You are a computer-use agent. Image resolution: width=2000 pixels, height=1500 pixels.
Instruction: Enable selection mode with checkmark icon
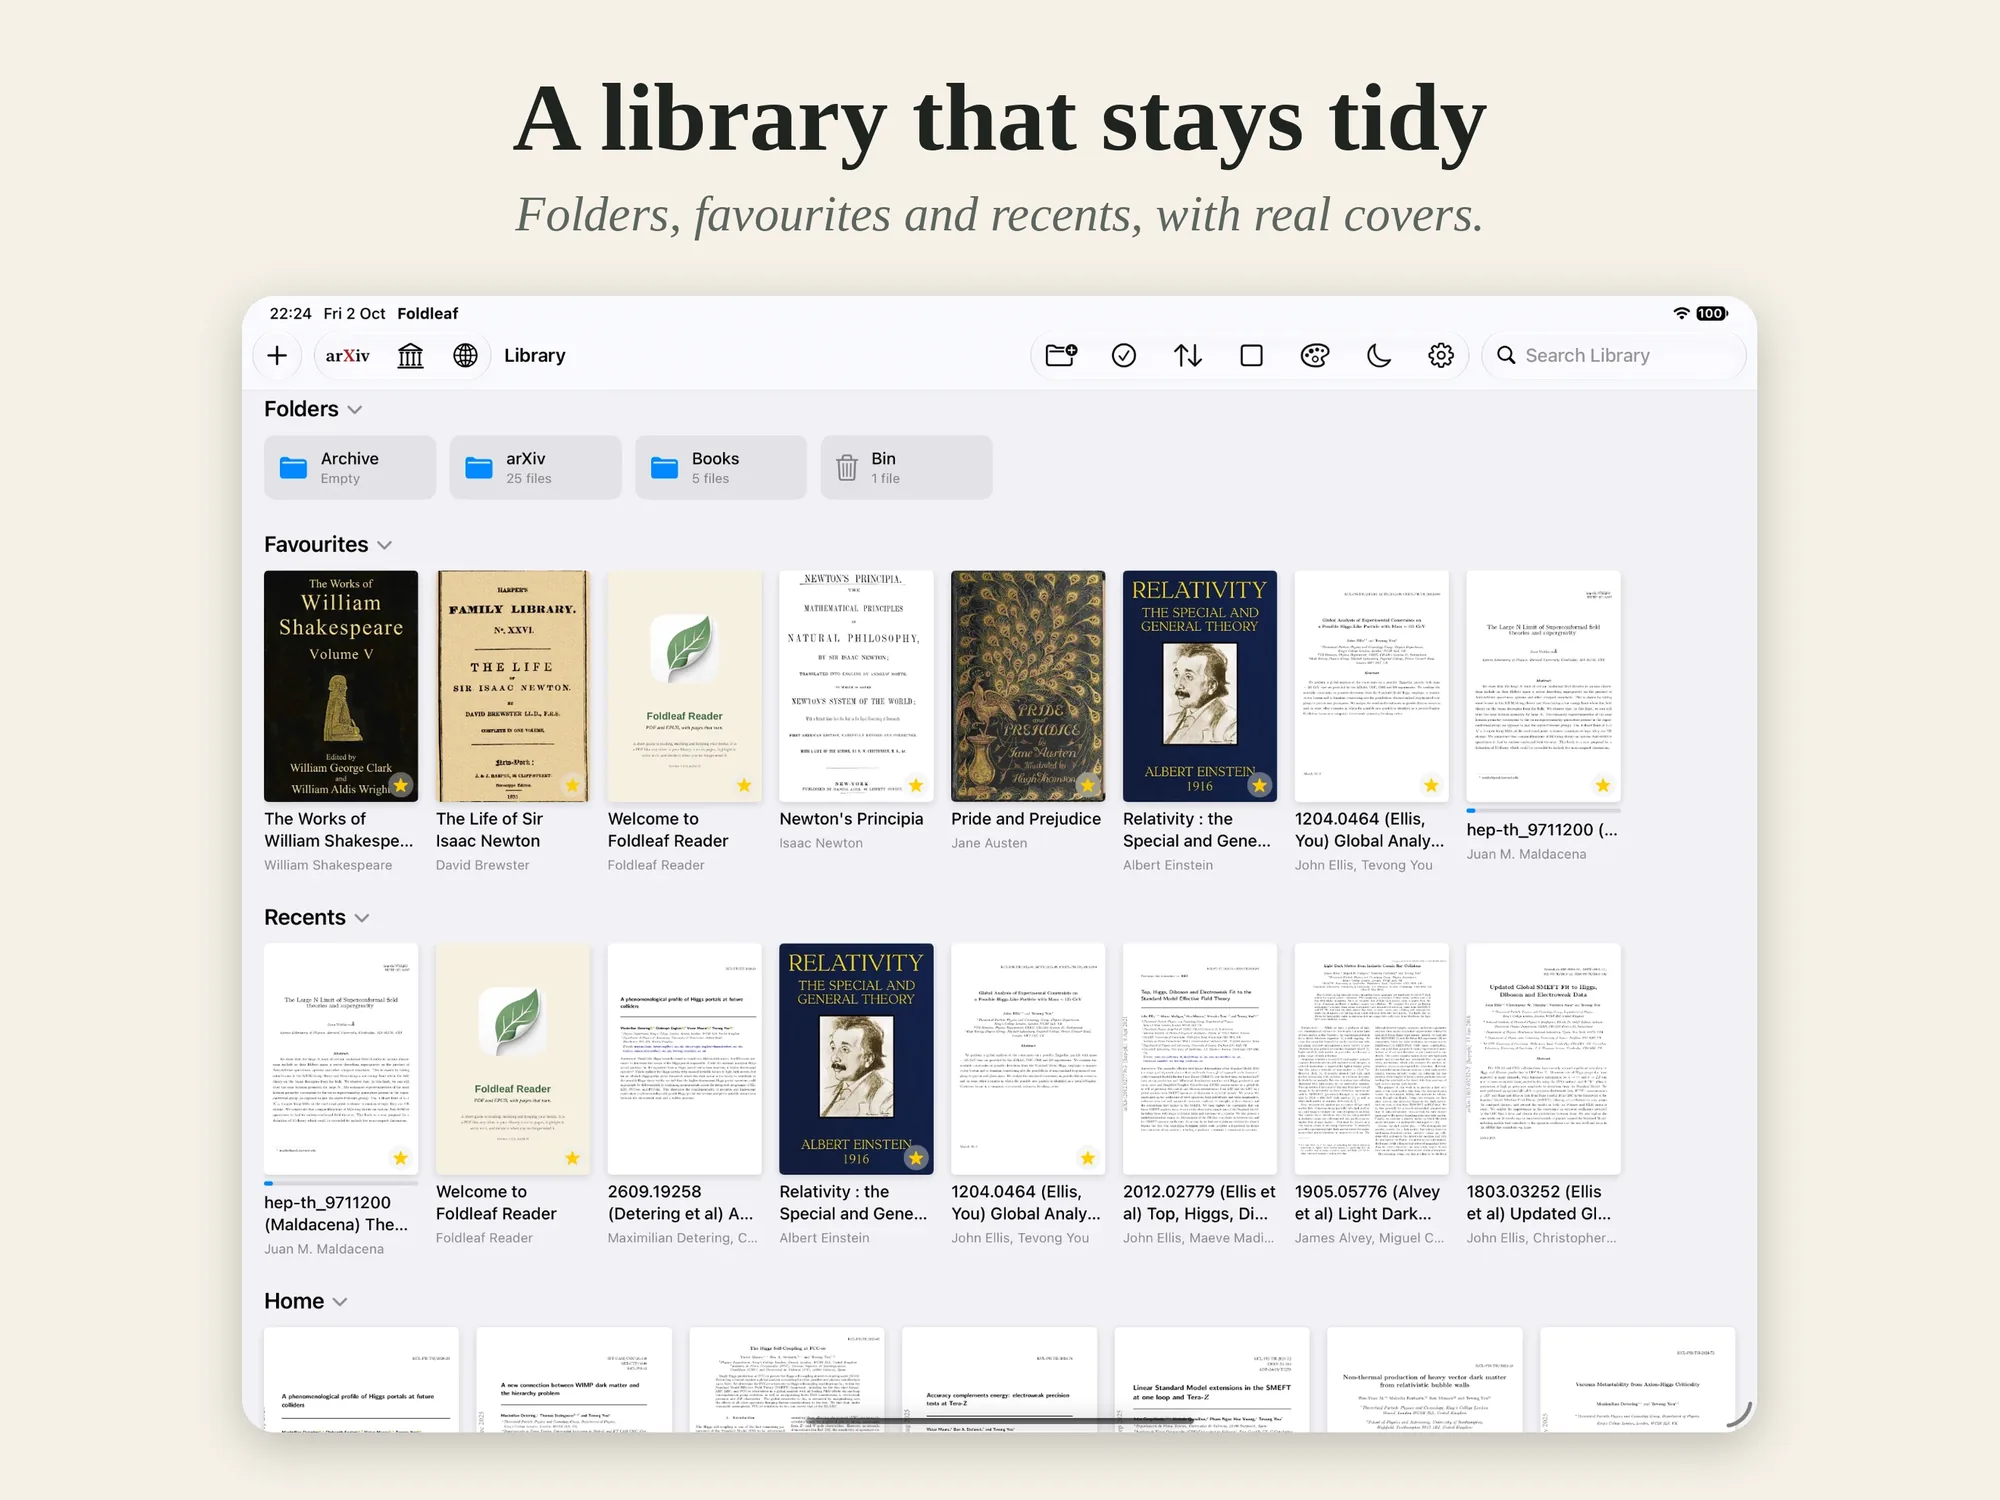[x=1124, y=355]
